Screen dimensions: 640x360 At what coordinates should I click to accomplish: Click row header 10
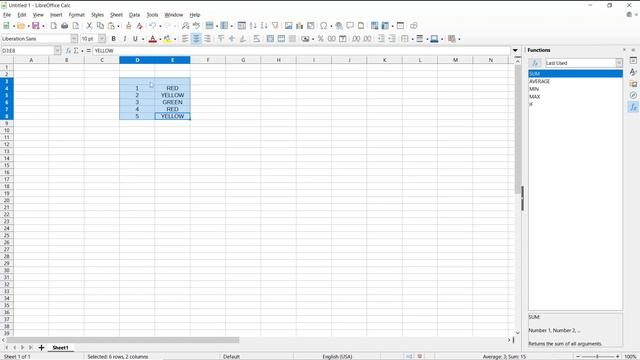coord(7,130)
